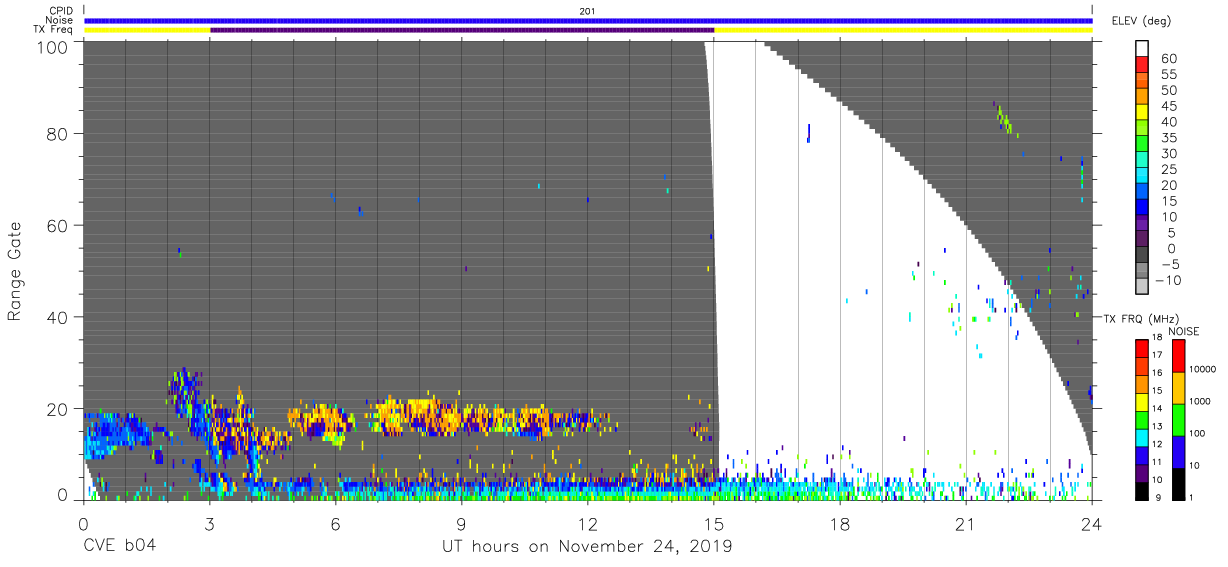Click the yellow TX FRQ segment between 14 and 15

[1142, 402]
